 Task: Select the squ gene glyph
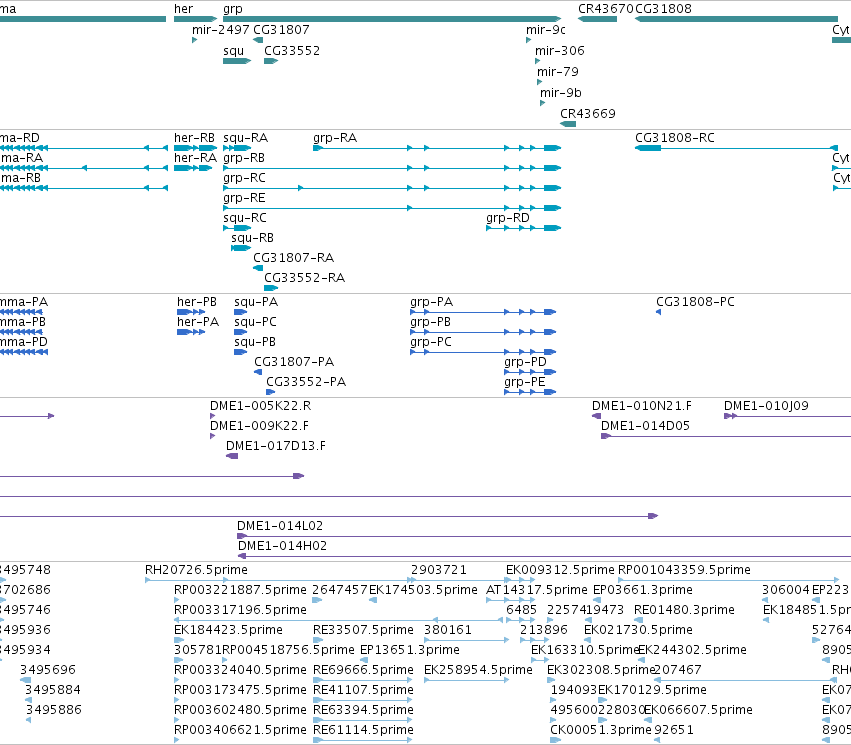237,61
